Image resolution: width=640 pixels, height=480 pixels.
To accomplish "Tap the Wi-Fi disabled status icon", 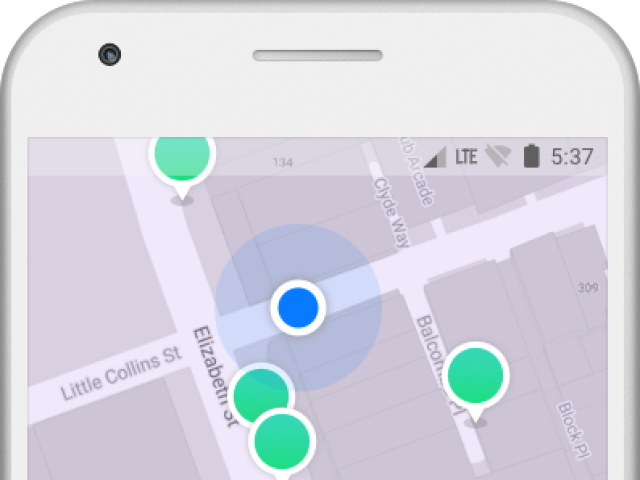I will point(498,156).
